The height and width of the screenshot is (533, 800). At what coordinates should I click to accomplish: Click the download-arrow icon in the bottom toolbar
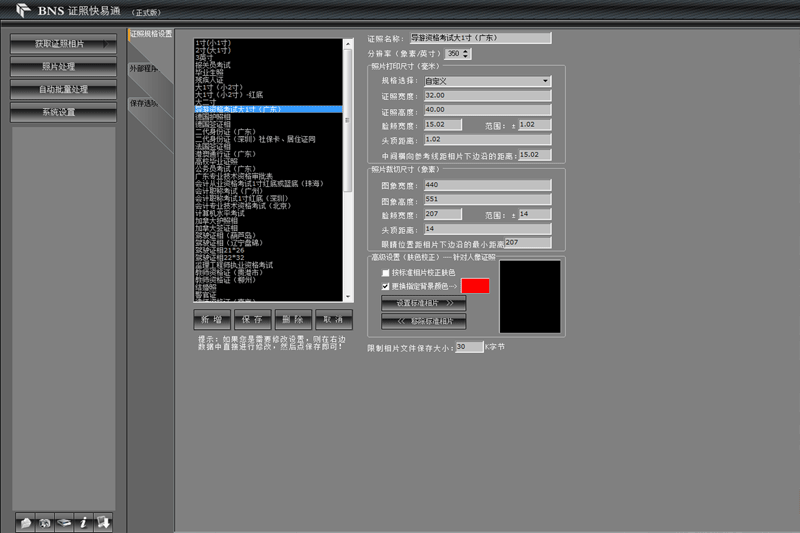103,522
